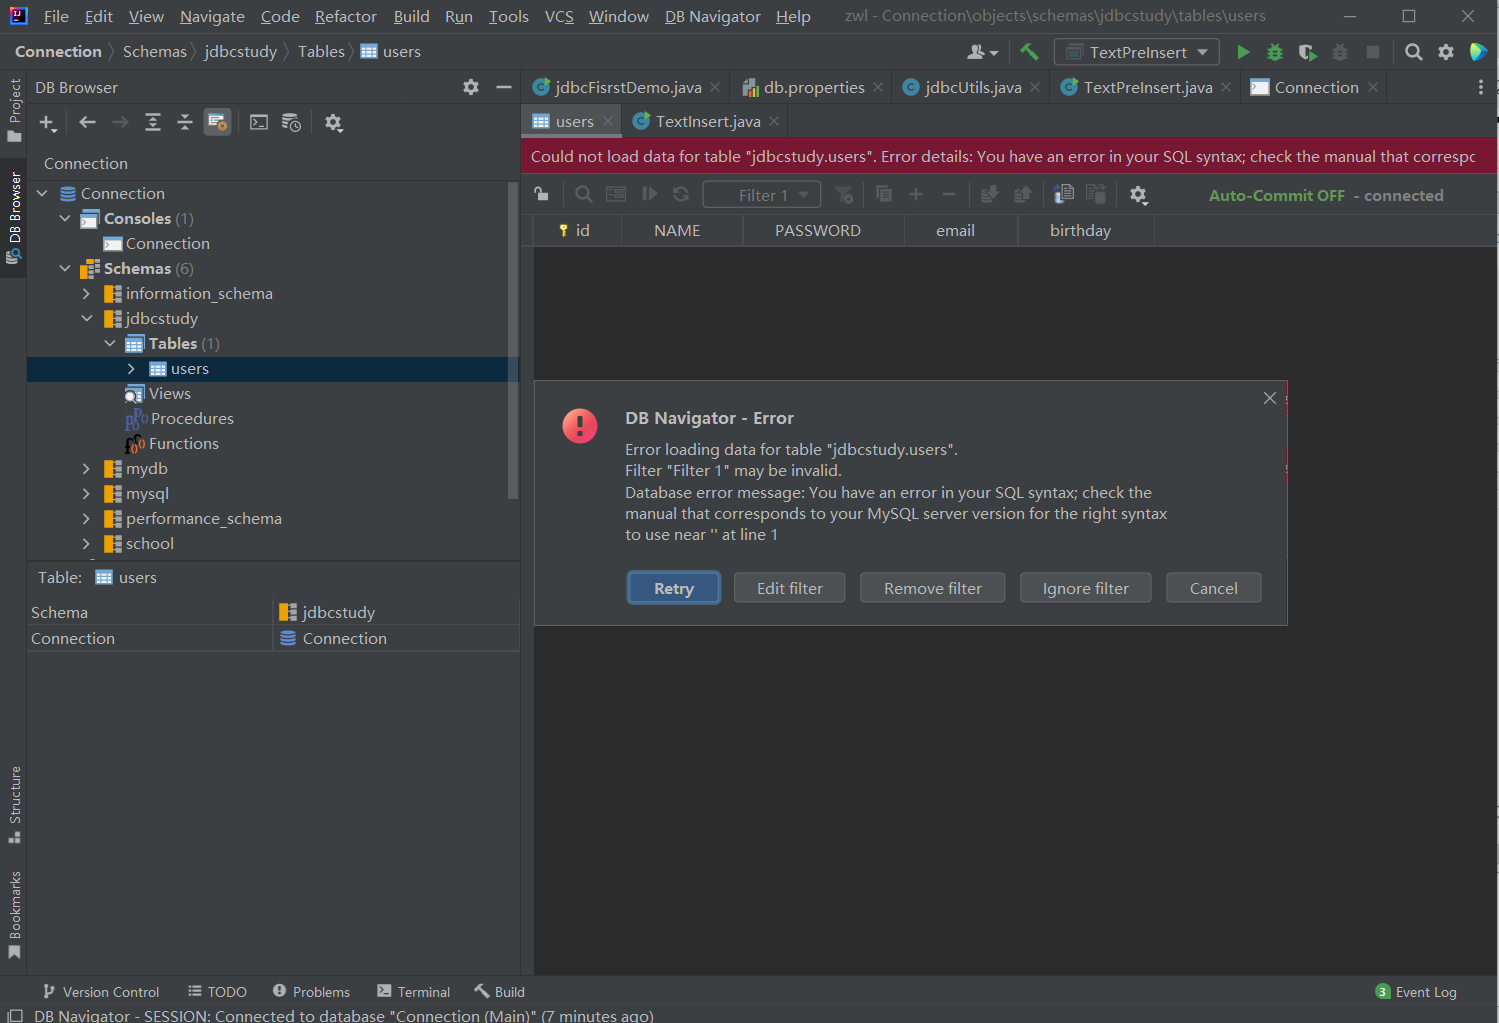Open the Event Log in status bar
The height and width of the screenshot is (1023, 1499).
1416,992
